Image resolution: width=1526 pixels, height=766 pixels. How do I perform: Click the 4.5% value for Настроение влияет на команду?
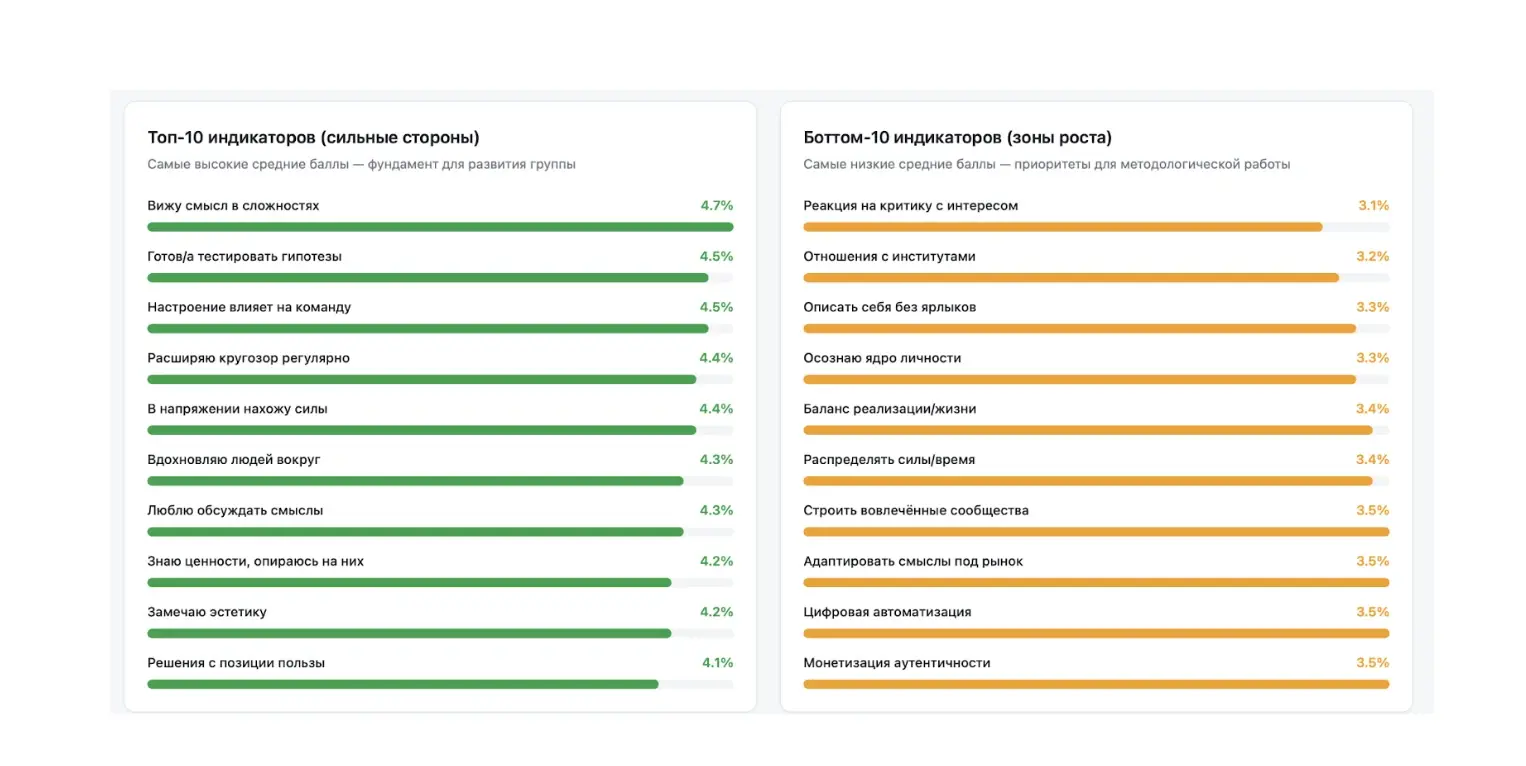(x=716, y=307)
